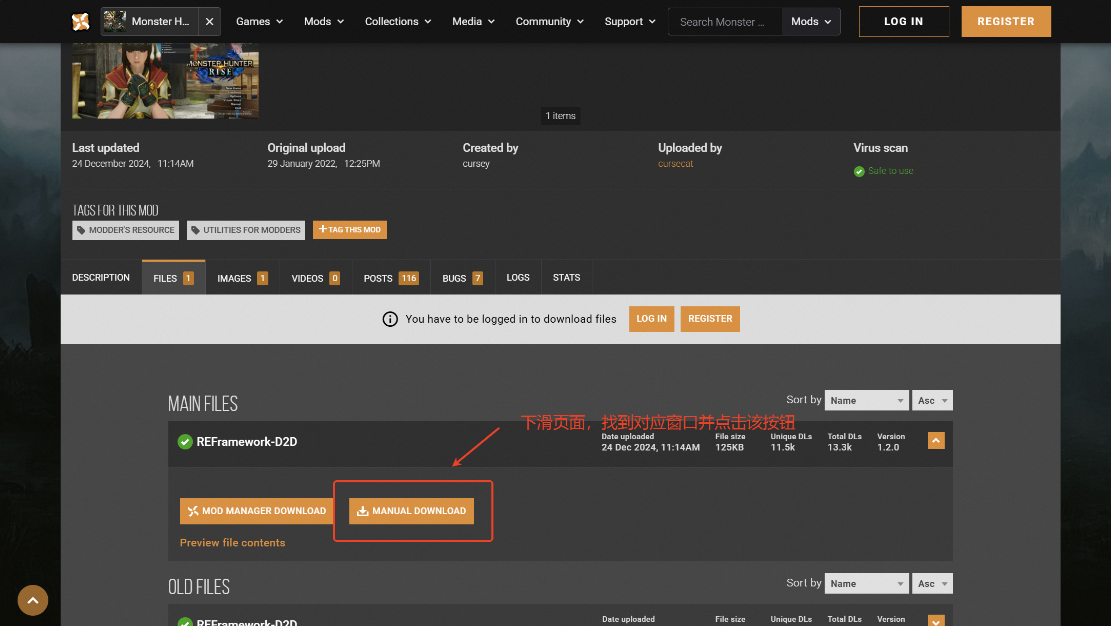Open the Preview file contents link
Screen dimensions: 1111x626
click(x=232, y=543)
